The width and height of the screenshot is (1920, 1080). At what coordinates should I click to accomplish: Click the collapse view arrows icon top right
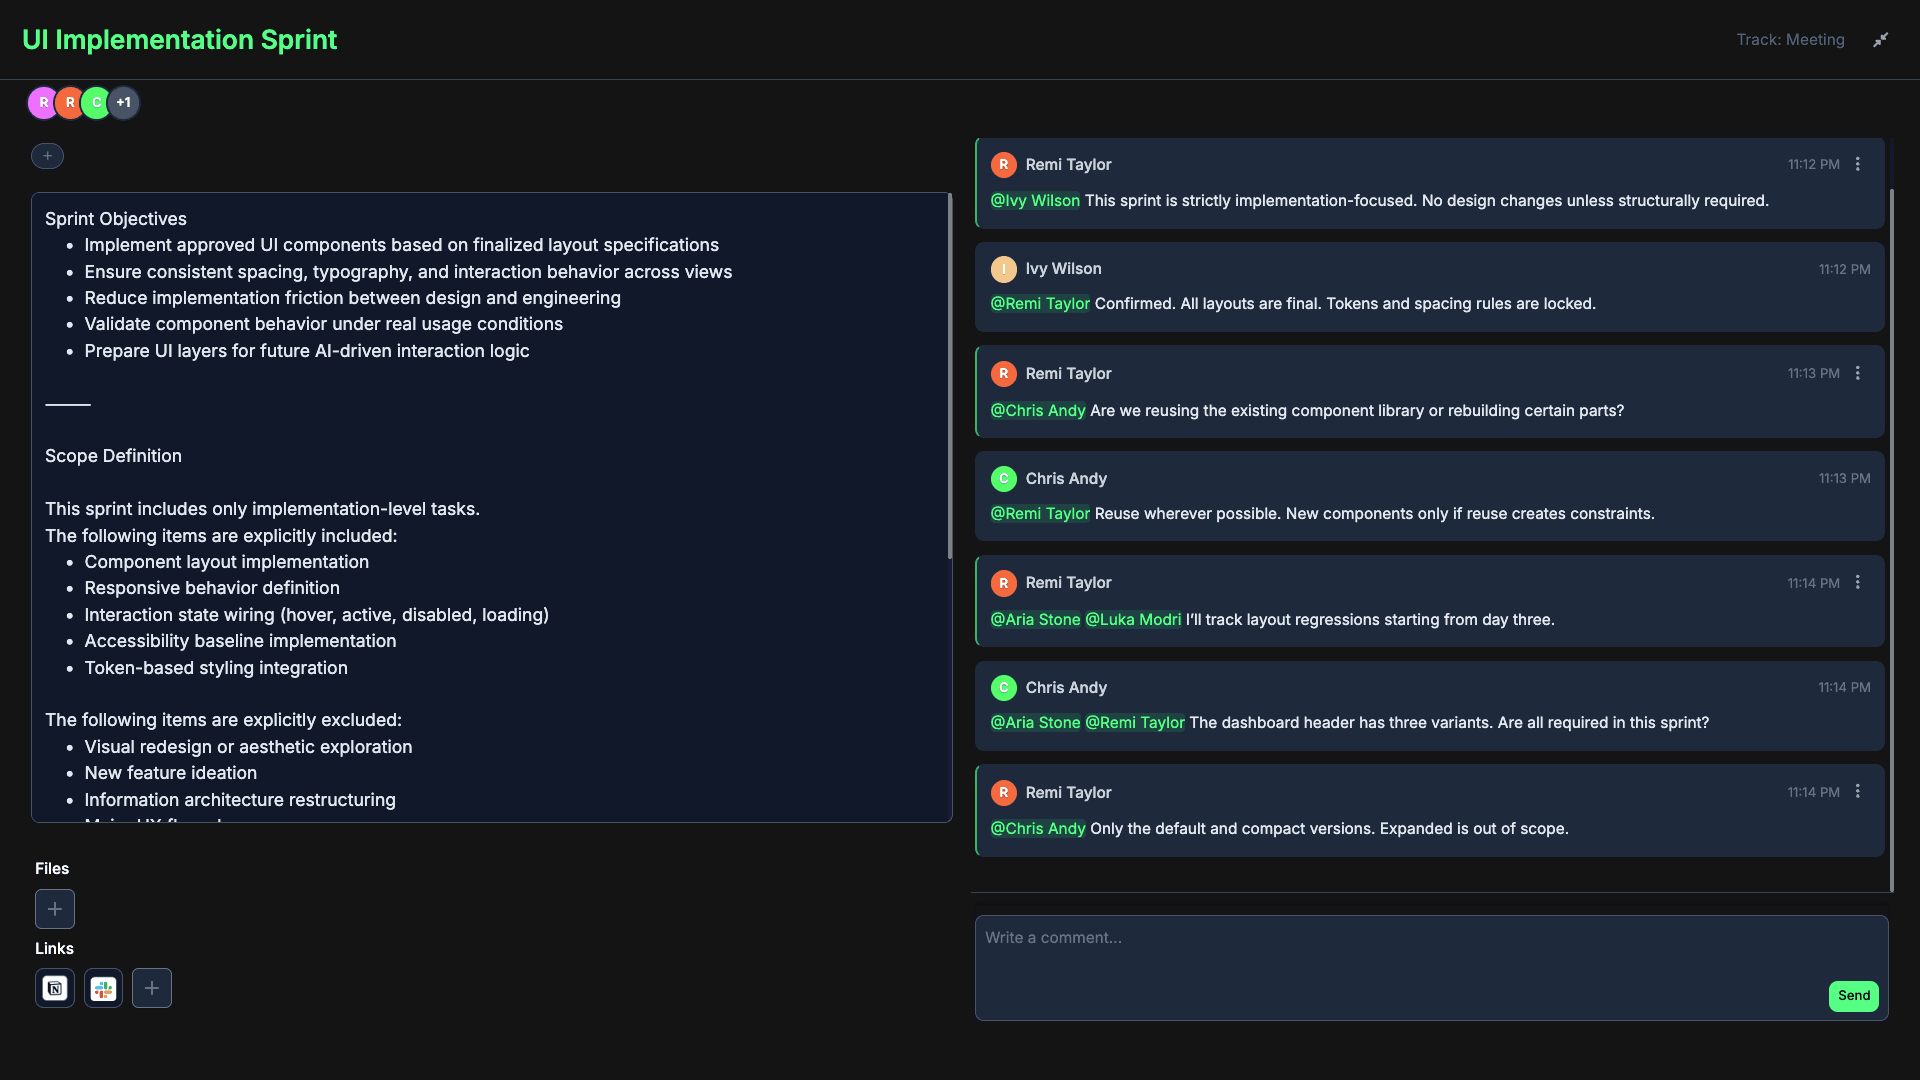point(1881,39)
